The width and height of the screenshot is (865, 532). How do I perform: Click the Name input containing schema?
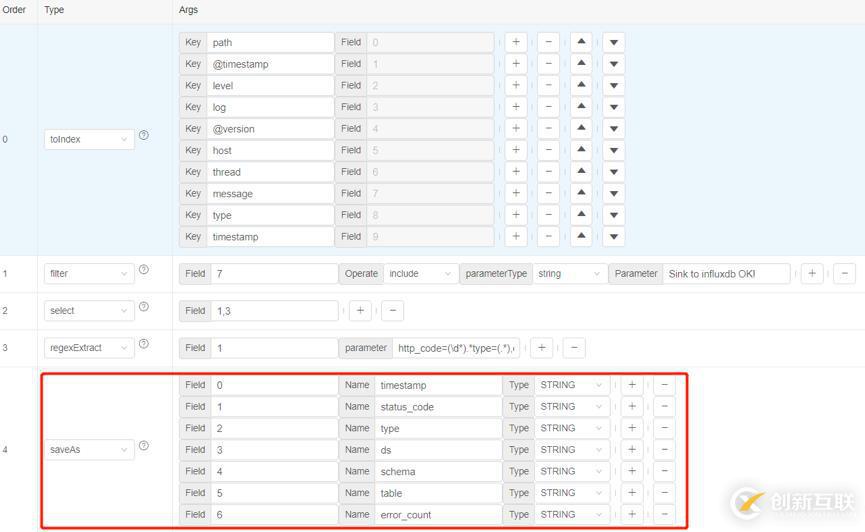(438, 471)
